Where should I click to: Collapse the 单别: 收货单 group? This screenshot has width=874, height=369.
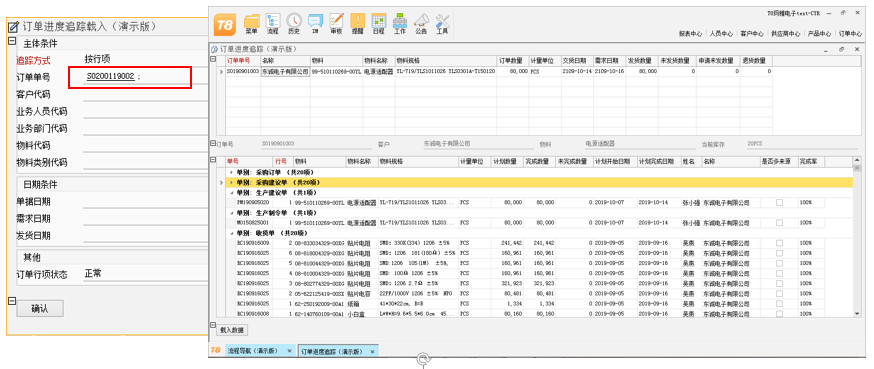coord(231,233)
